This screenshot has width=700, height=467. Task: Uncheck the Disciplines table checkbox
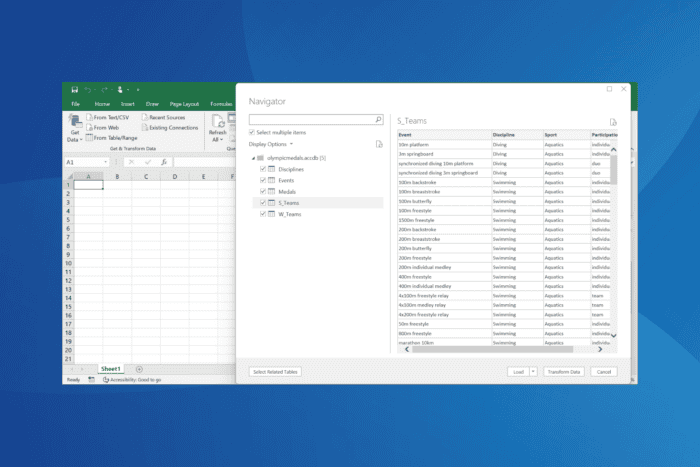pos(263,169)
